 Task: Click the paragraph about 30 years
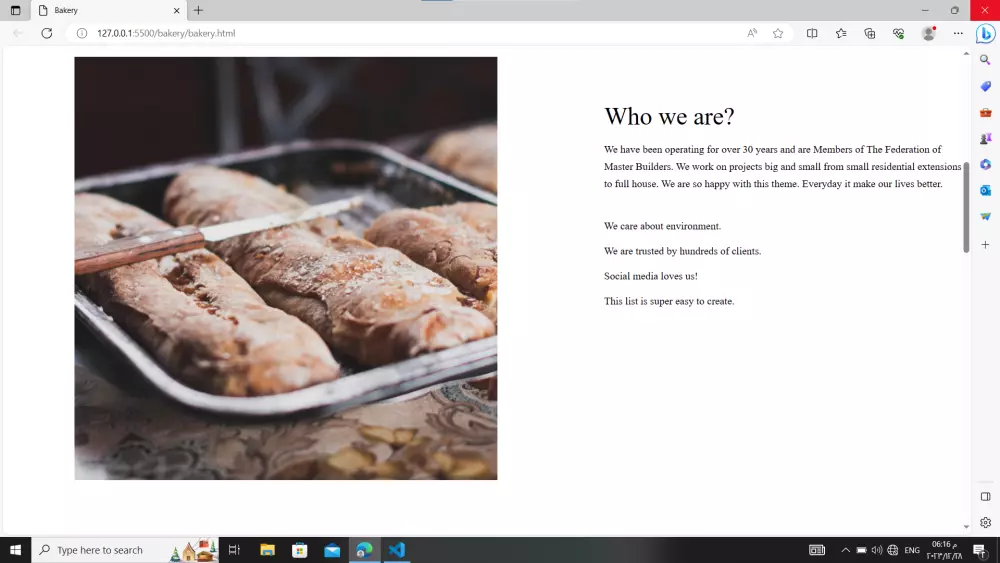pos(783,166)
